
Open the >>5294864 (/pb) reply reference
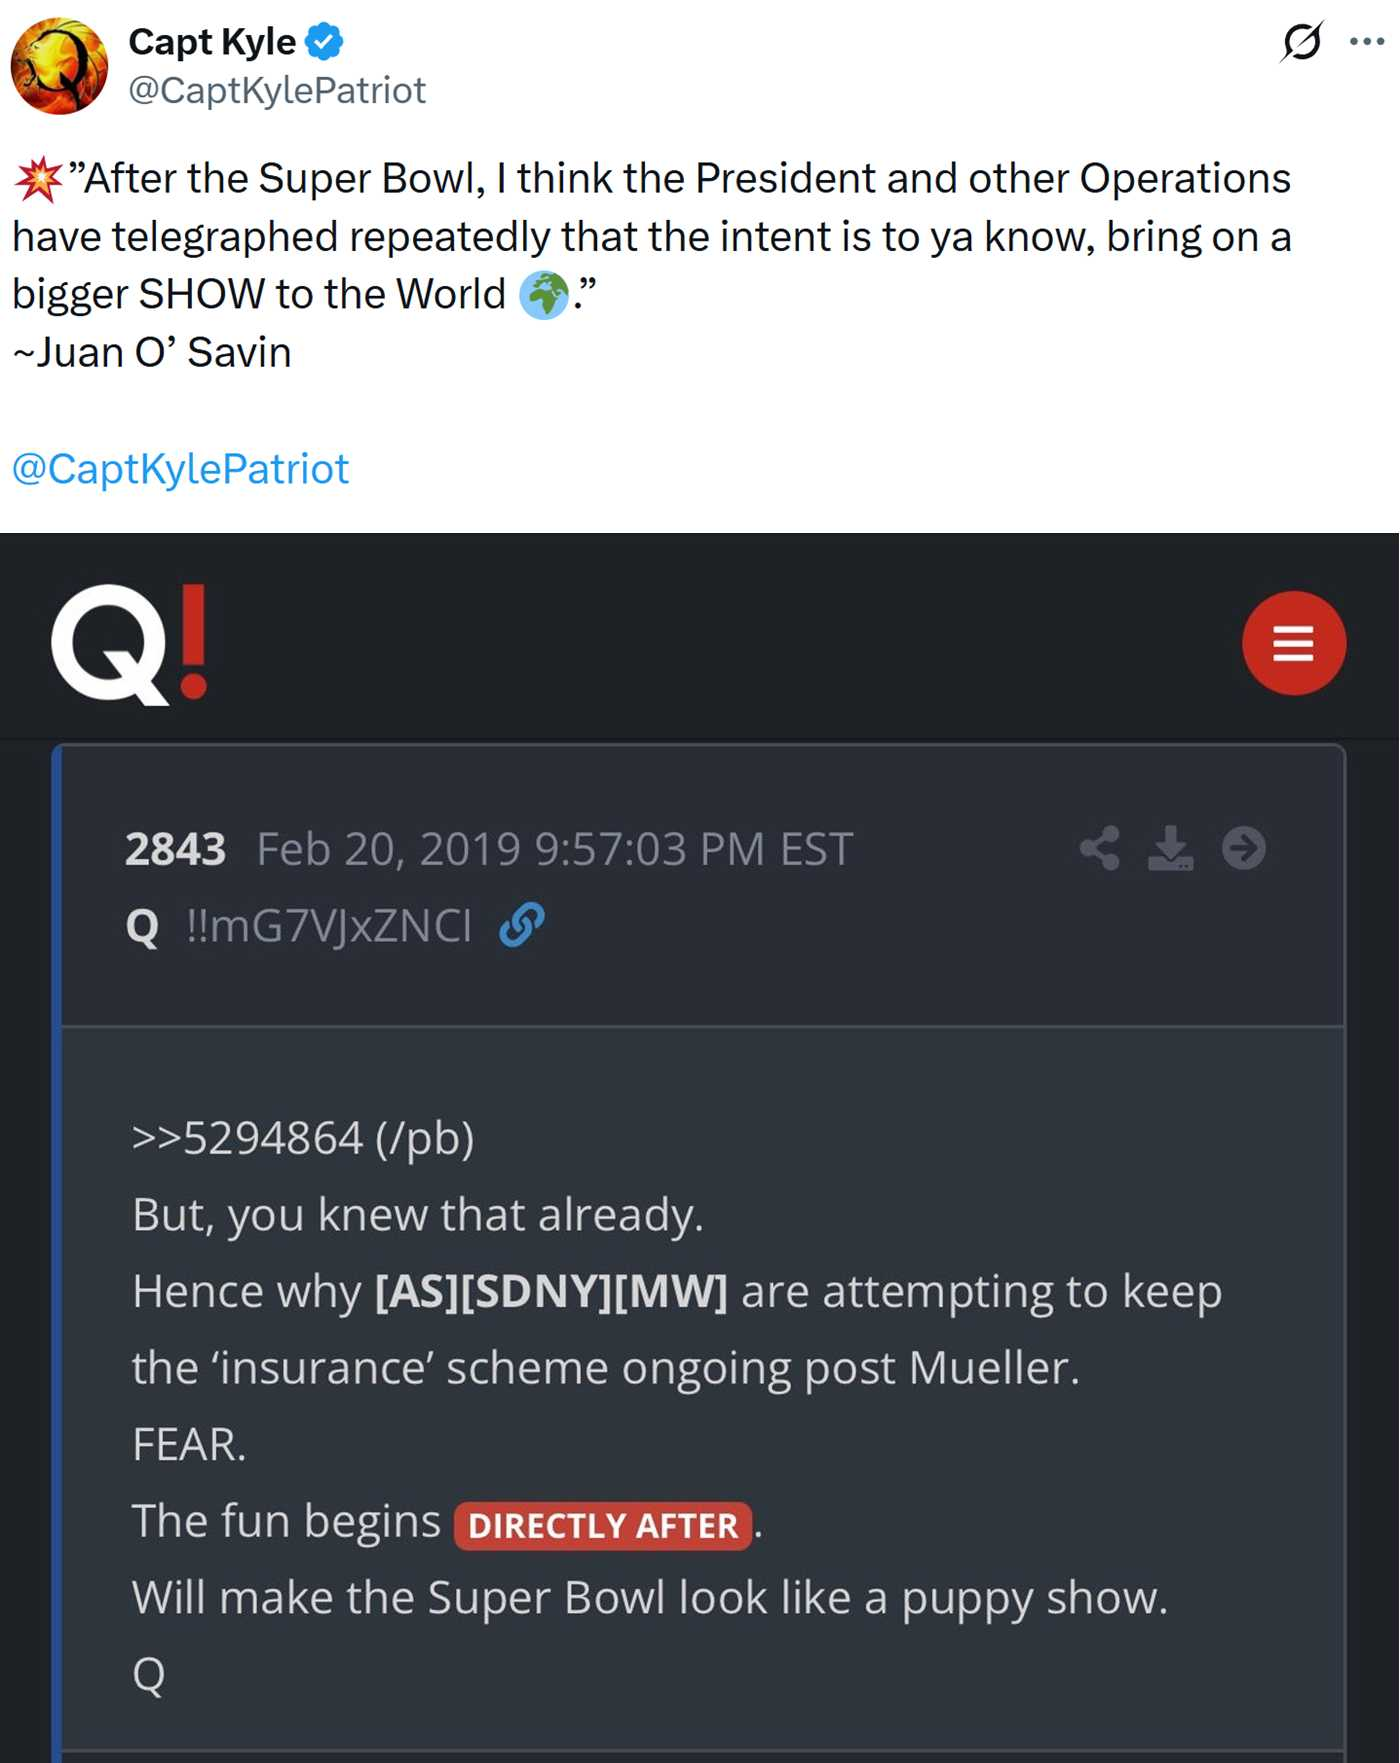303,1138
